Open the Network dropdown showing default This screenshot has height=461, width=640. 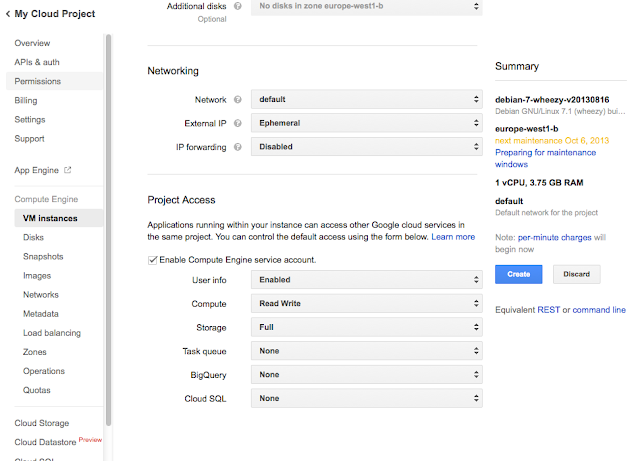tap(367, 99)
